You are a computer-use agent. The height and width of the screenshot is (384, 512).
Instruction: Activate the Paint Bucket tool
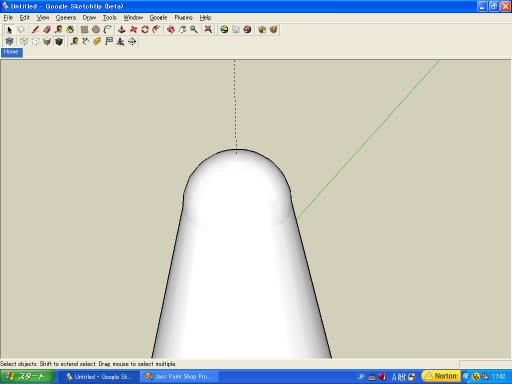pos(70,30)
